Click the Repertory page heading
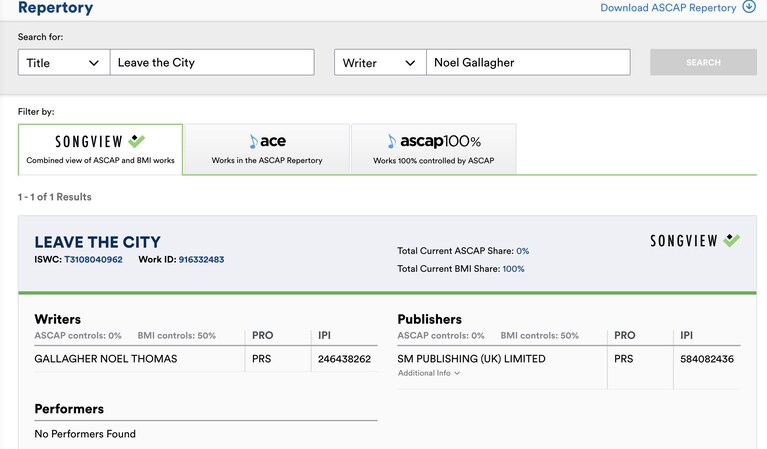The width and height of the screenshot is (767, 449). click(x=55, y=8)
